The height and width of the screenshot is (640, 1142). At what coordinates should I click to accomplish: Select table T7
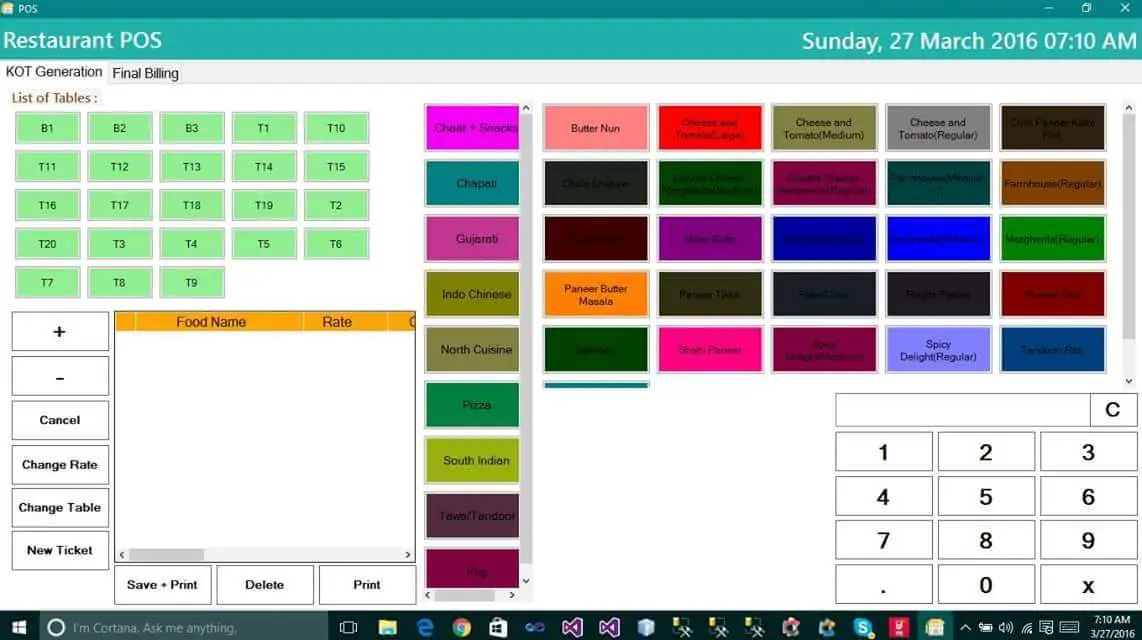coord(47,283)
